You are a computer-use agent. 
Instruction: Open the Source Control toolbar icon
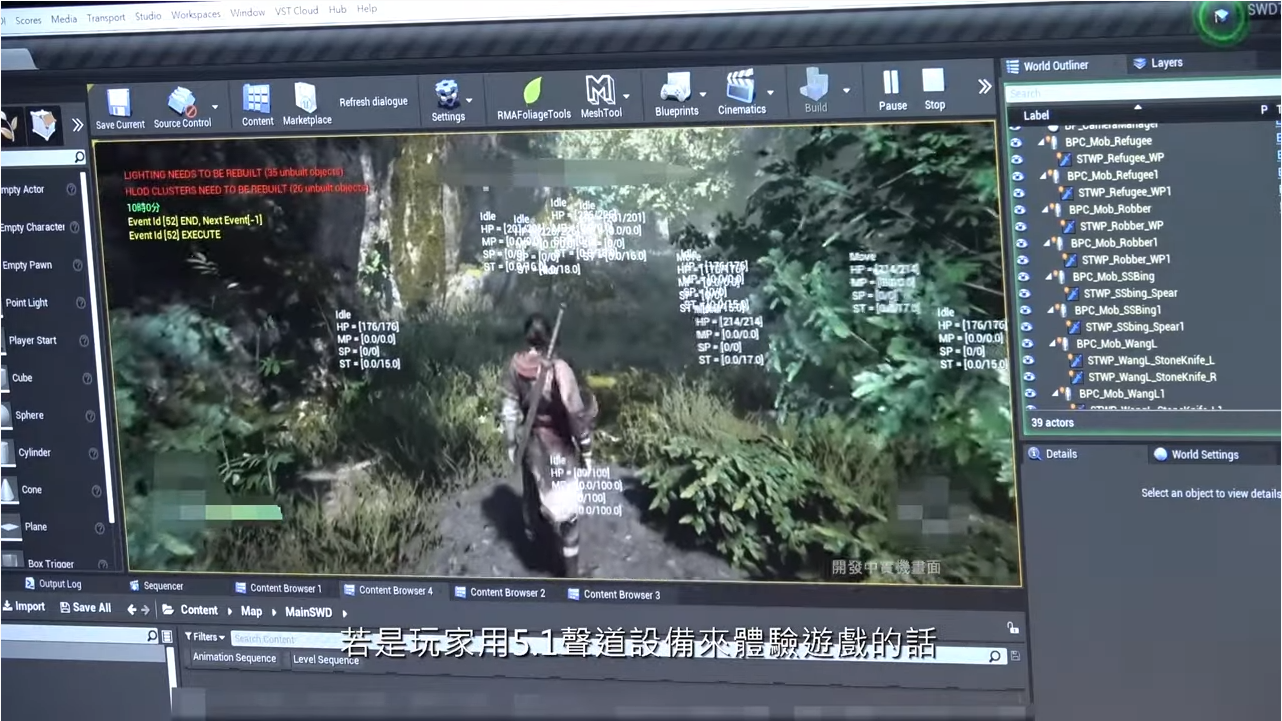(x=181, y=101)
